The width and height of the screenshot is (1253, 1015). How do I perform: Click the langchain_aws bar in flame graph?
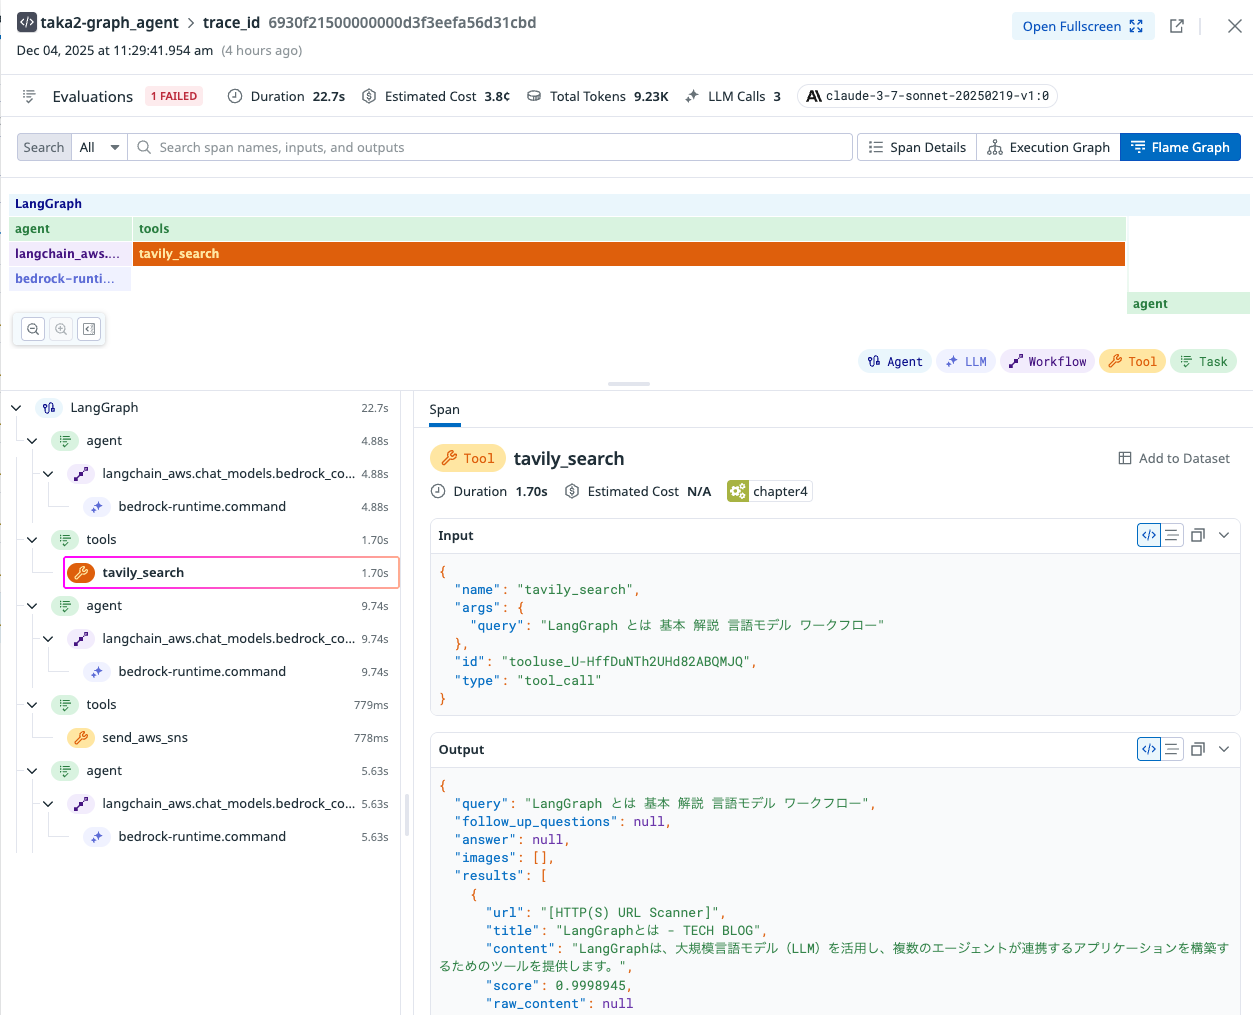tap(70, 254)
